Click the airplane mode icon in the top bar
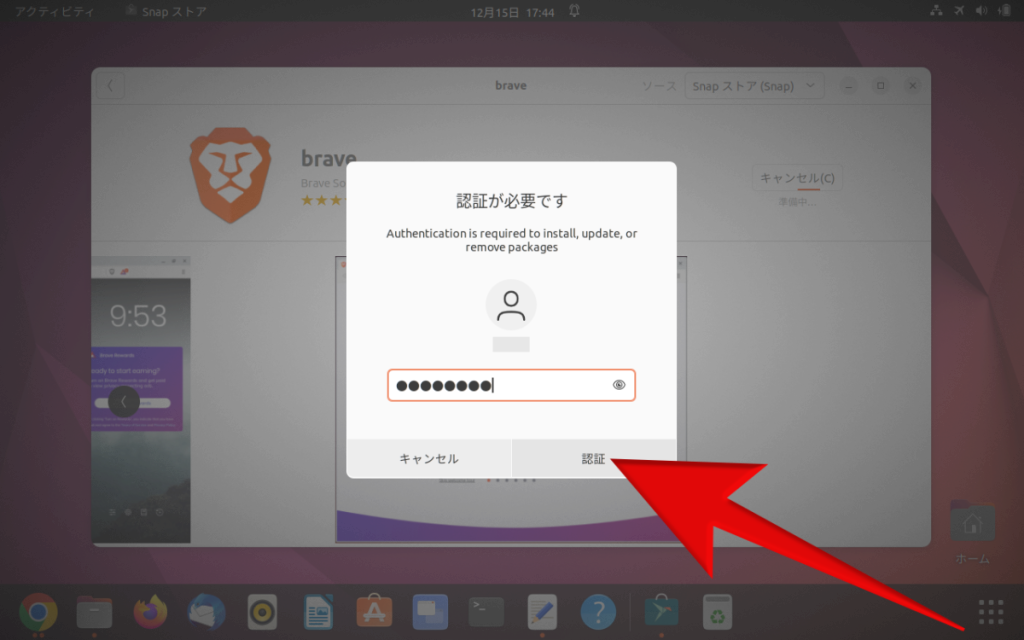Screen dimensions: 1024x640 pos(959,10)
